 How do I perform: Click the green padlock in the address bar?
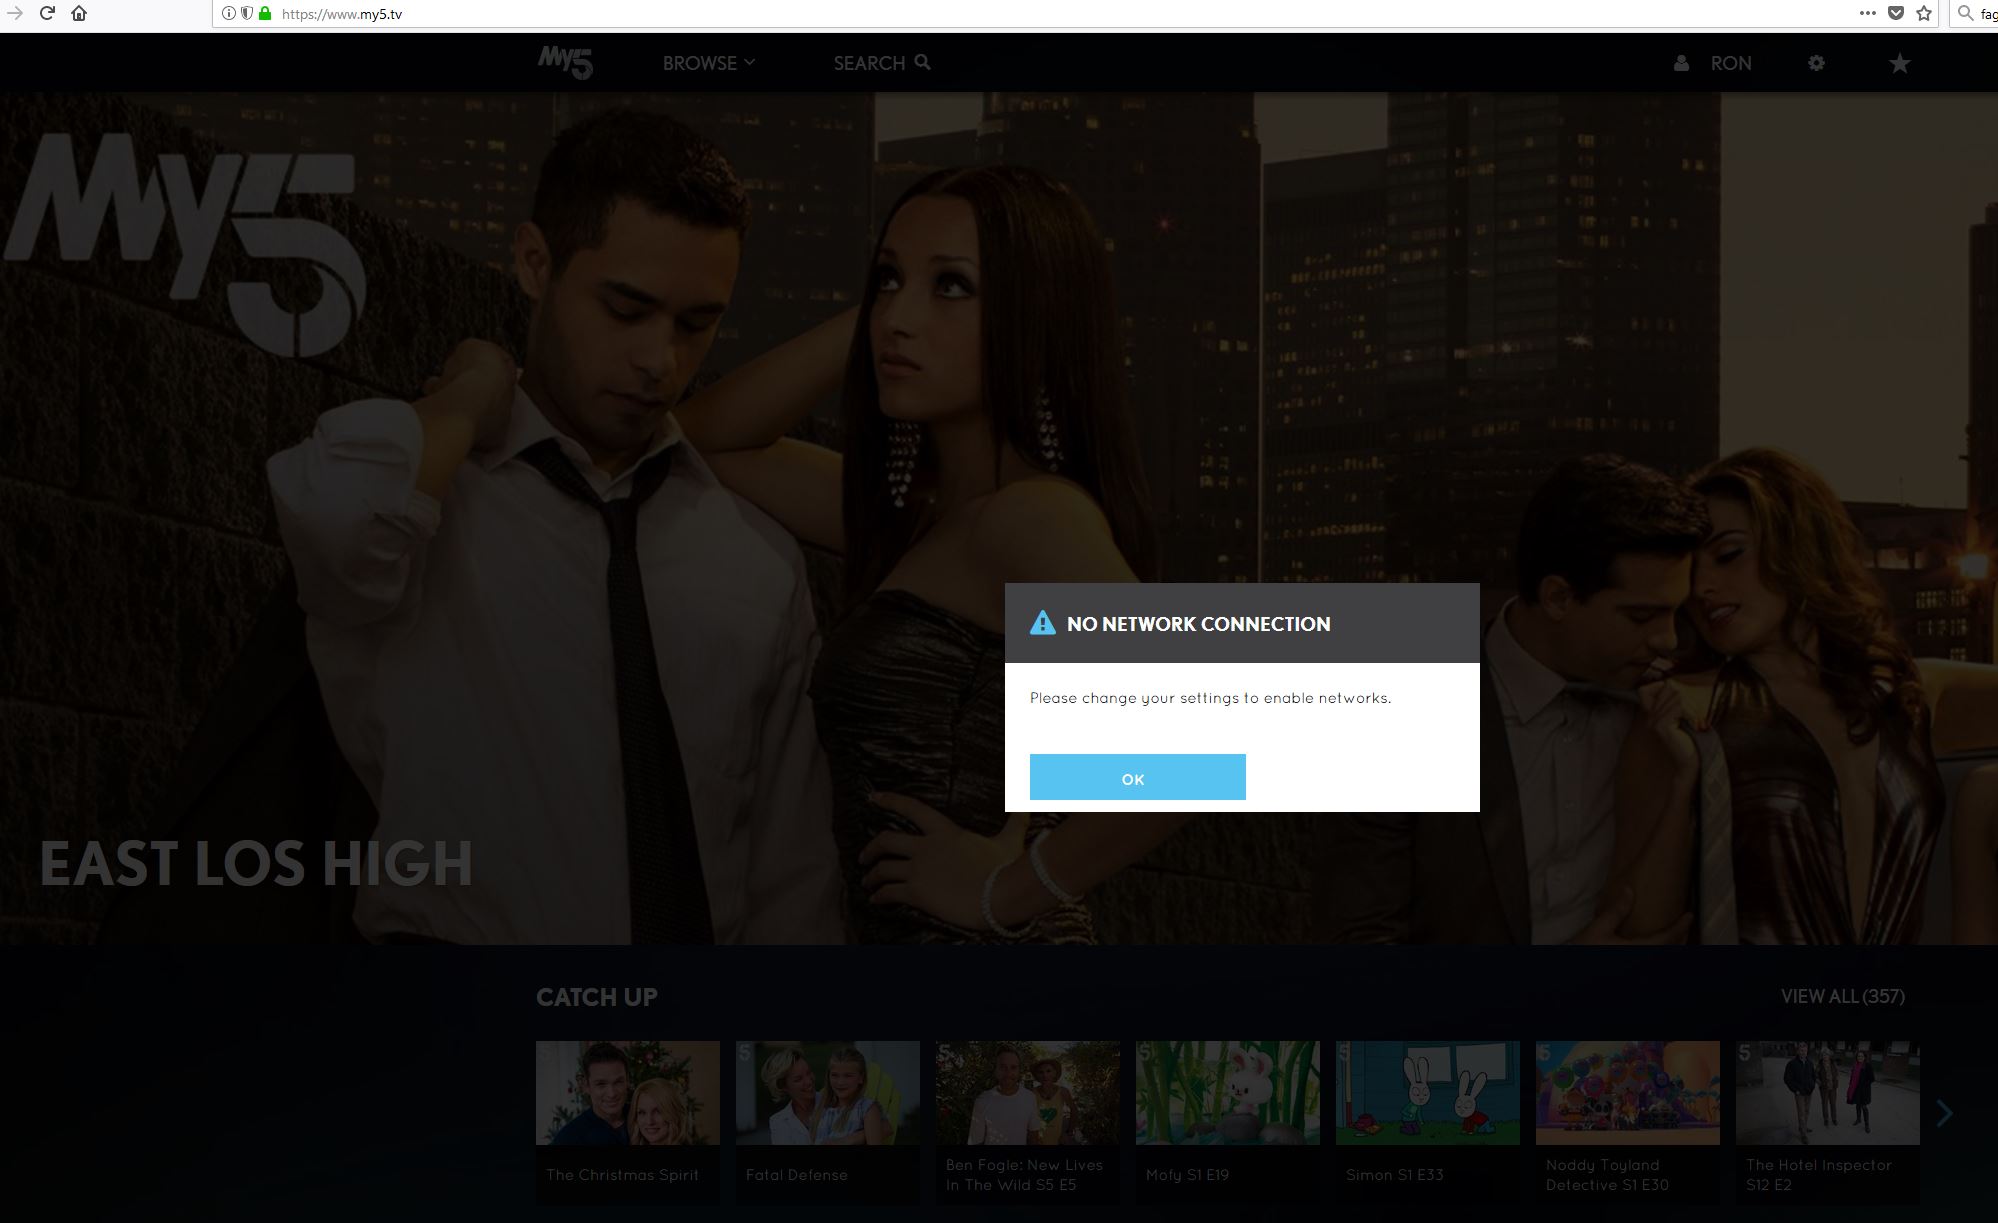[264, 14]
